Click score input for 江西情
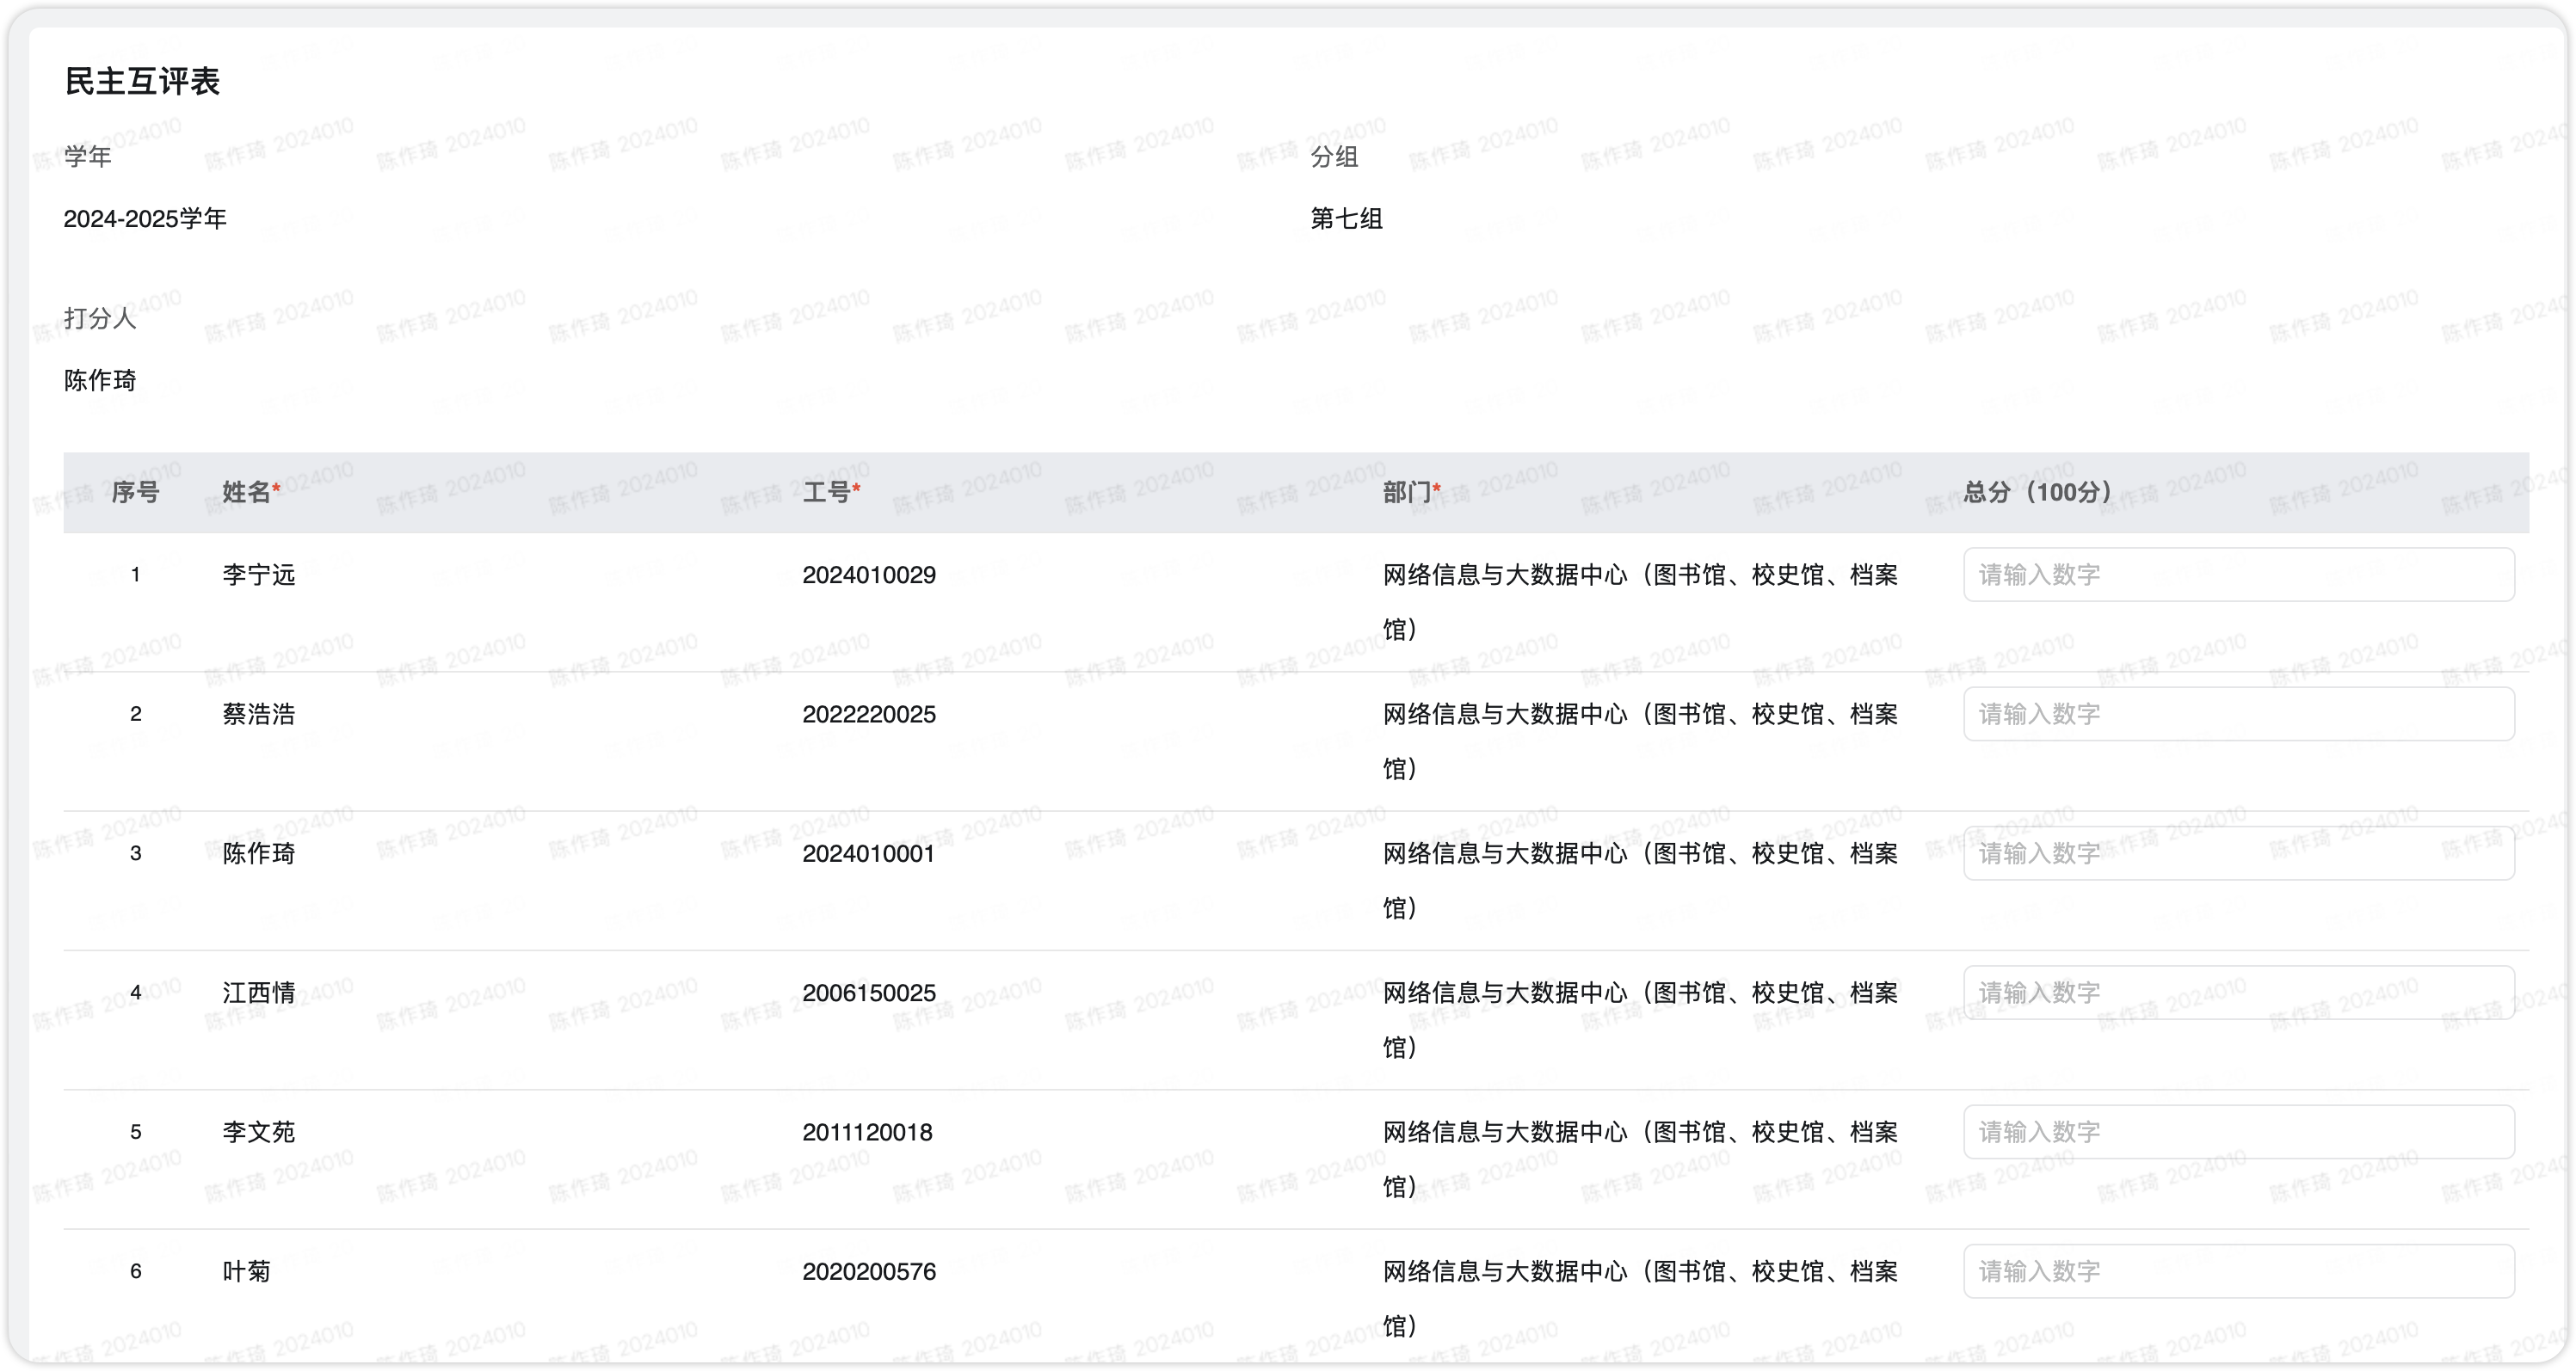The image size is (2576, 1371). [x=2238, y=993]
